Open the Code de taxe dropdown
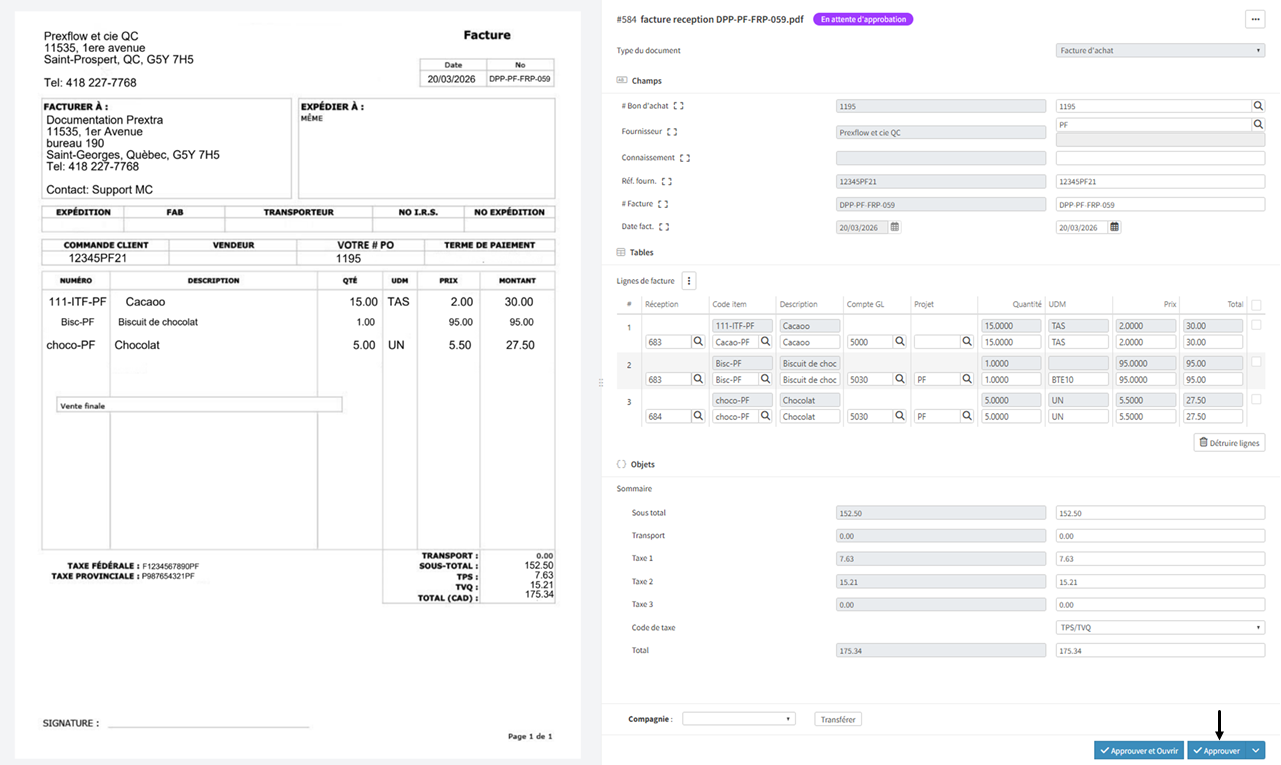 pos(1160,628)
